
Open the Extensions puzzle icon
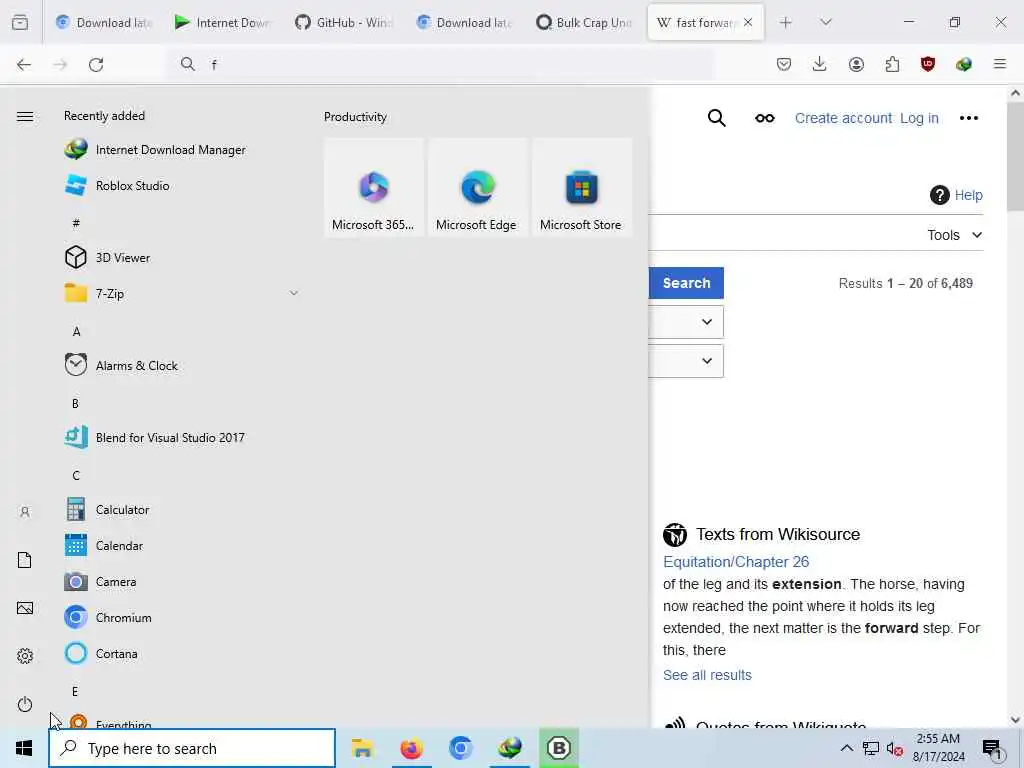(x=892, y=64)
